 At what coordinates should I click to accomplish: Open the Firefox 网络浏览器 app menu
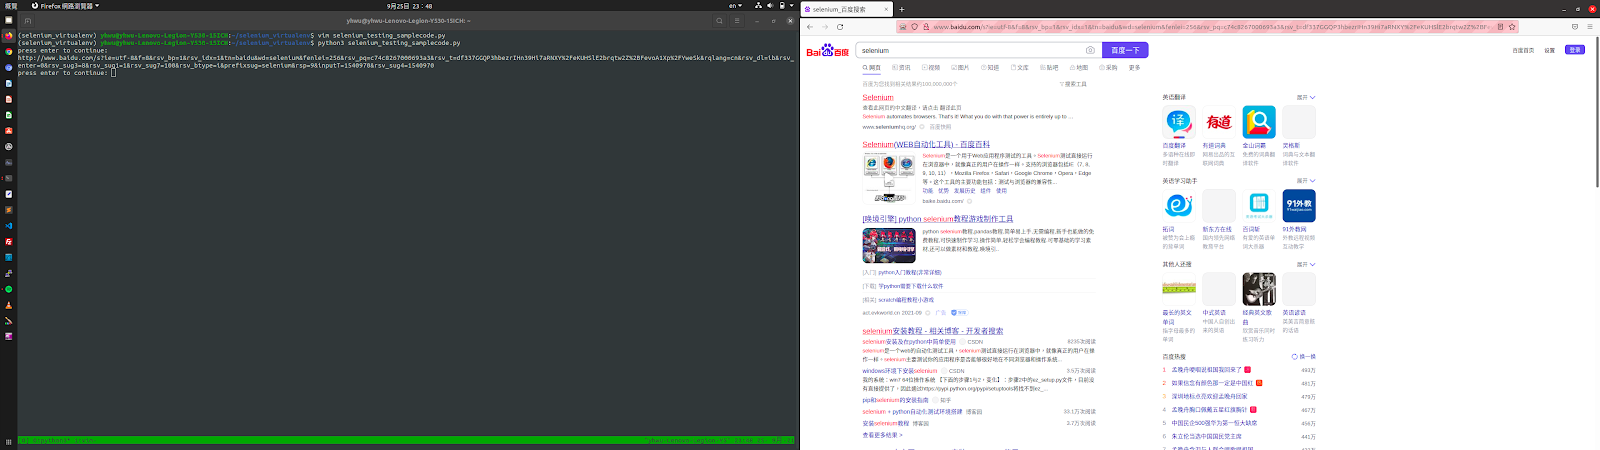[x=66, y=6]
